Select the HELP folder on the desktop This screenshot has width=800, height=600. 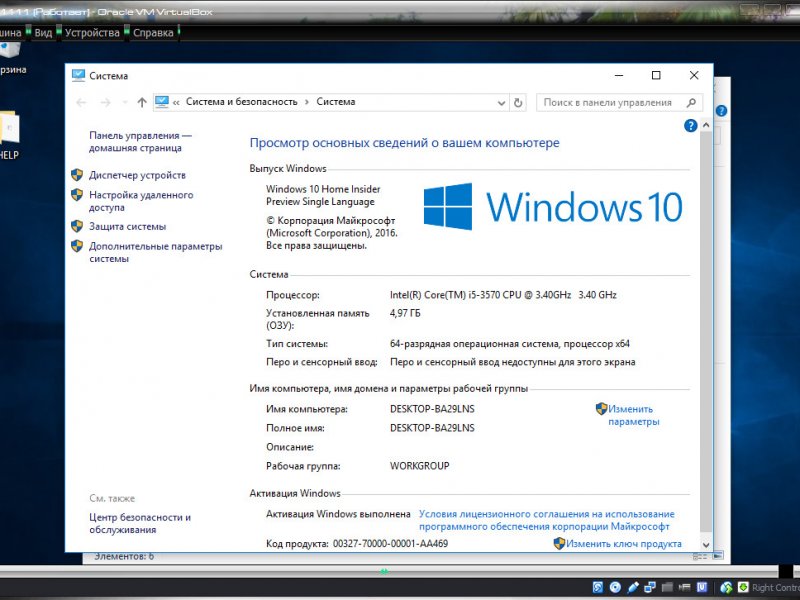pyautogui.click(x=9, y=135)
